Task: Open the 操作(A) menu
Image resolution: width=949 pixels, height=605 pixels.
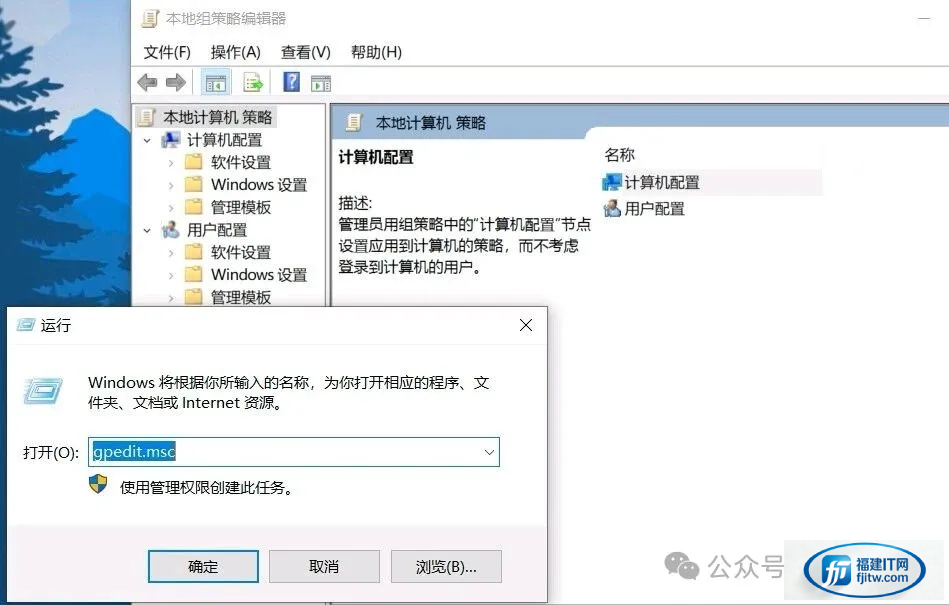Action: [235, 52]
